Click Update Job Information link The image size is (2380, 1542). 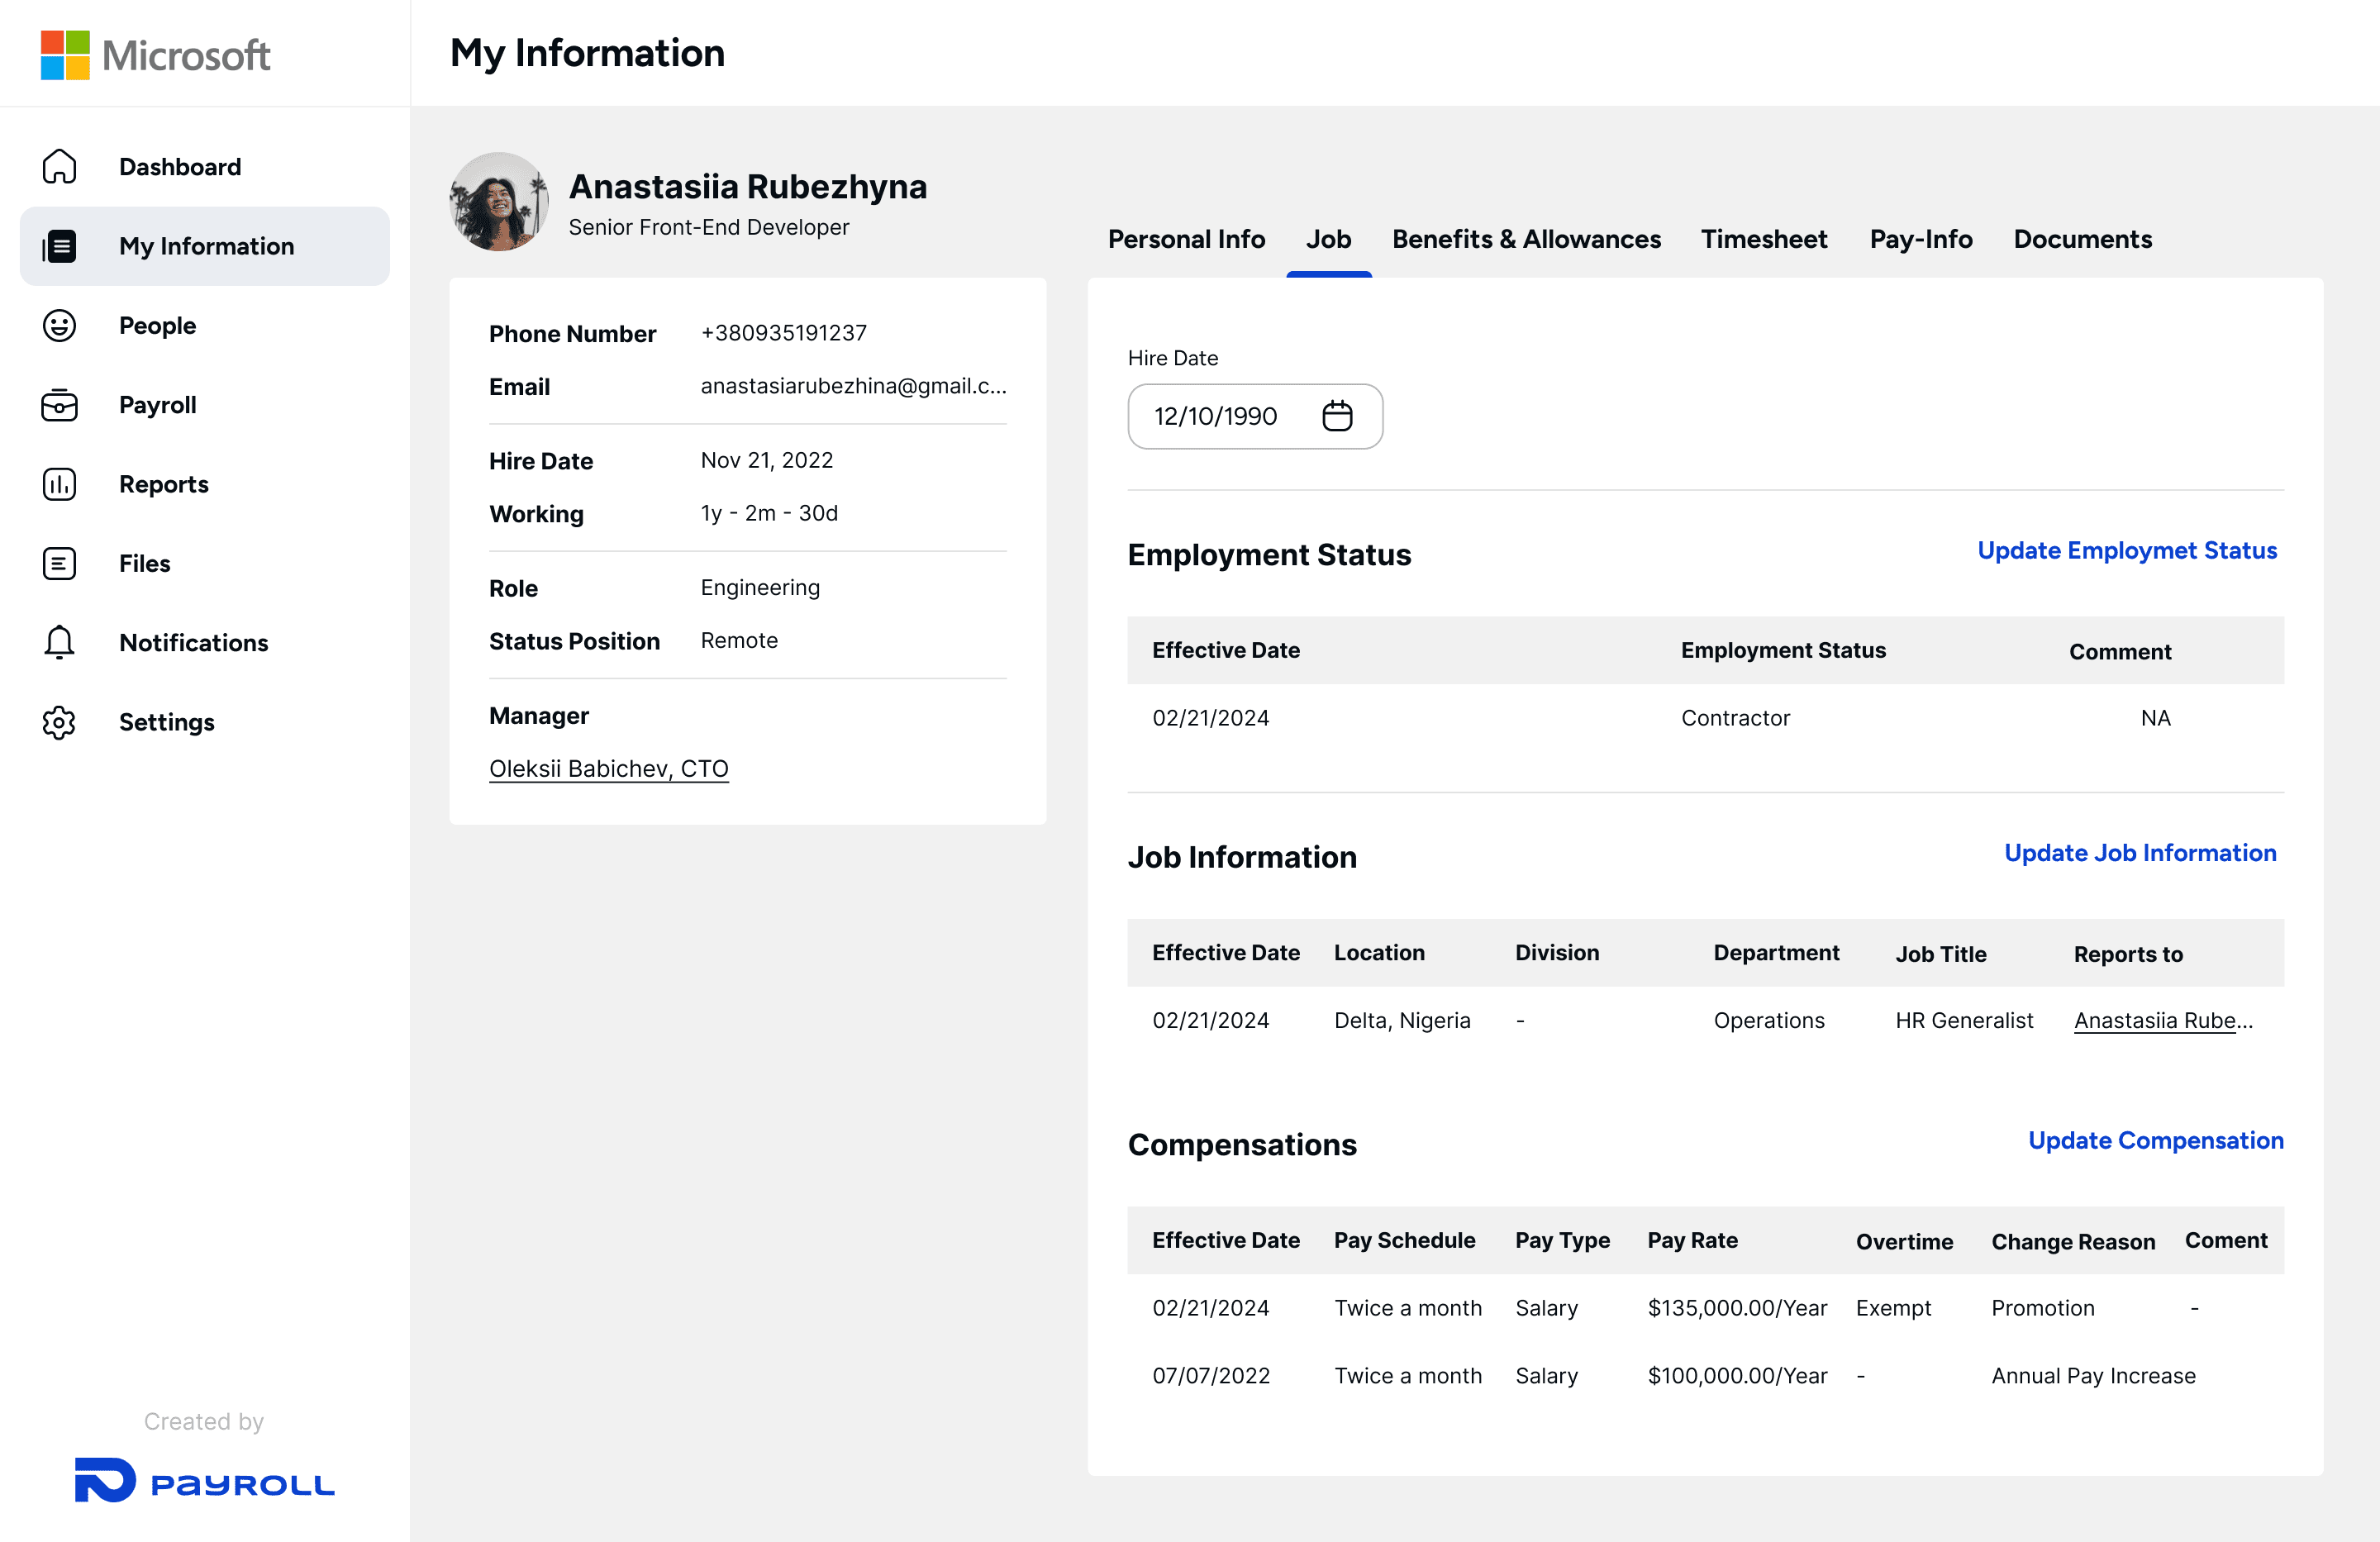click(x=2139, y=853)
